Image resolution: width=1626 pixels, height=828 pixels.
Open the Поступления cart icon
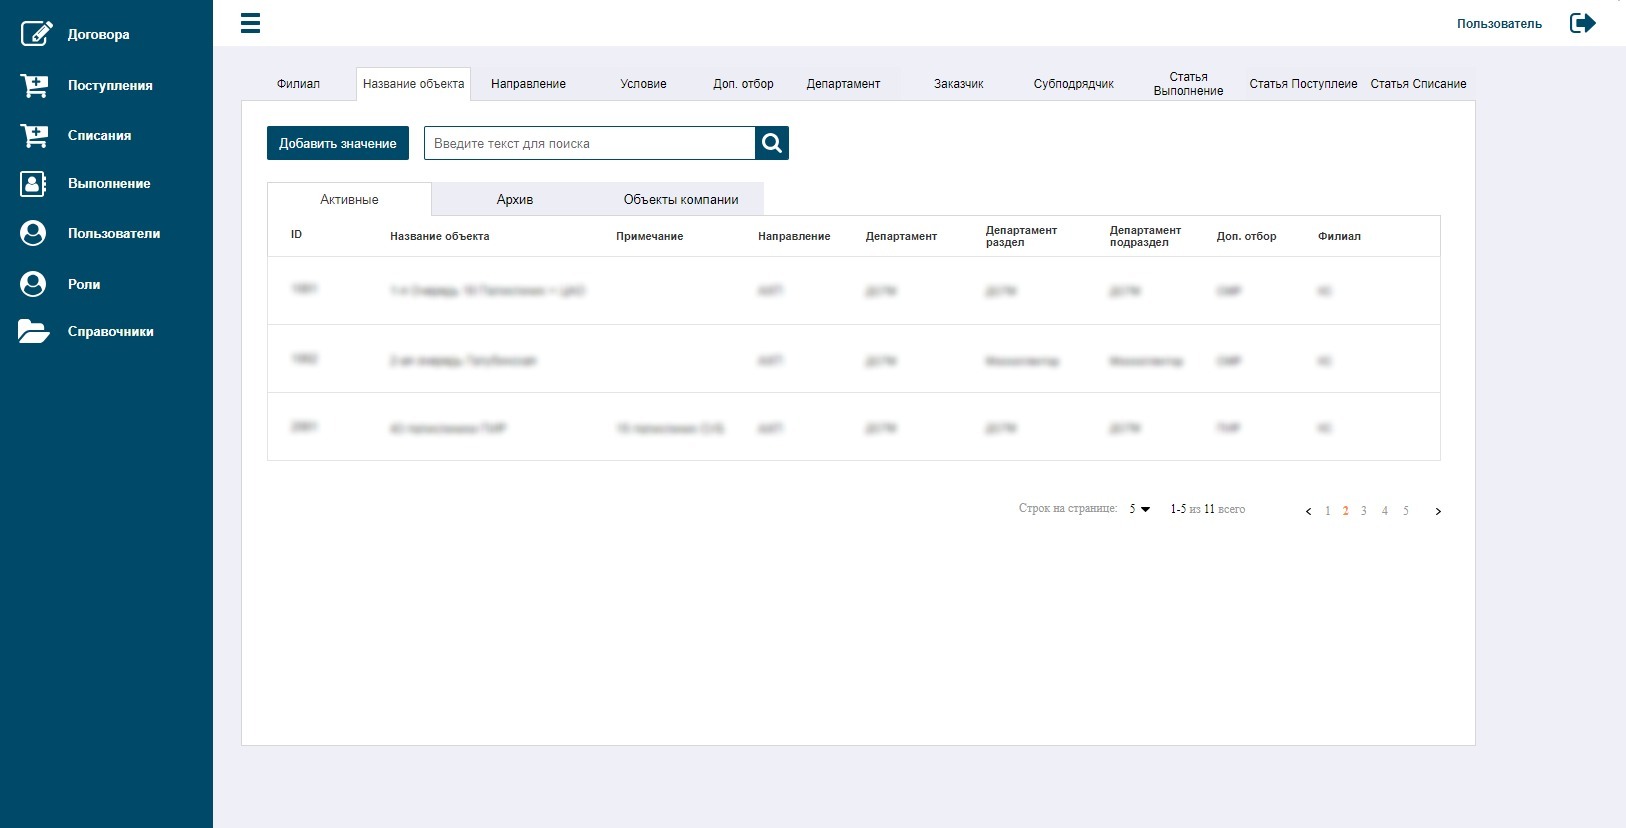tap(34, 85)
